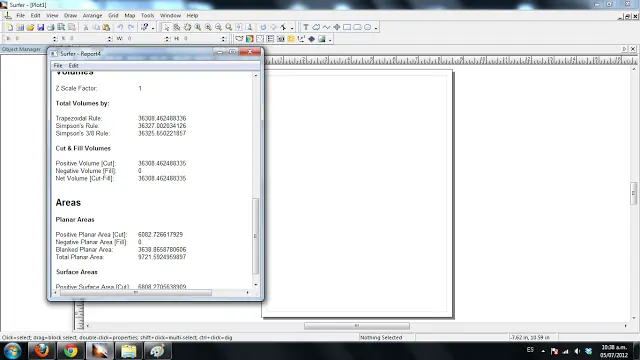This screenshot has width=640, height=360.
Task: Open the map toolbar options dropdown arrow
Action: [330, 40]
